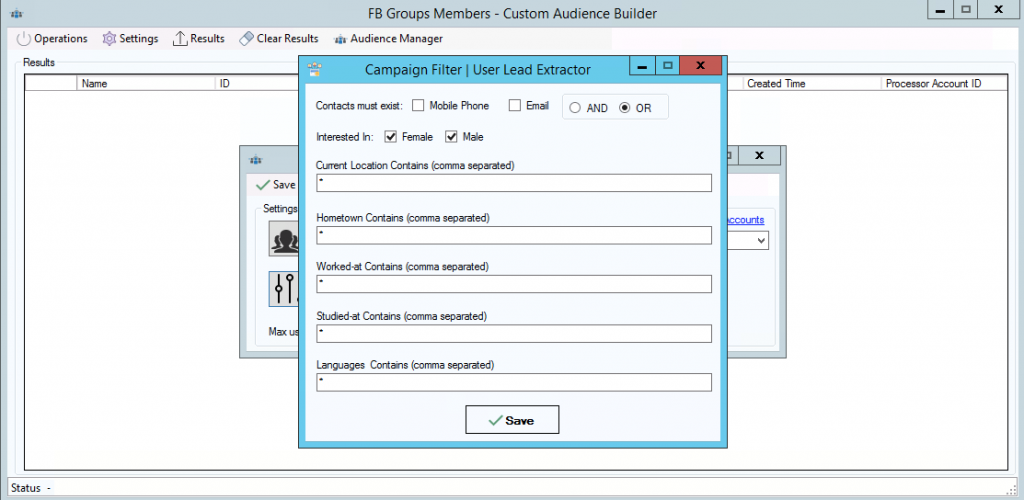This screenshot has height=500, width=1024.
Task: Click the middle settings window title icon
Action: click(x=255, y=160)
